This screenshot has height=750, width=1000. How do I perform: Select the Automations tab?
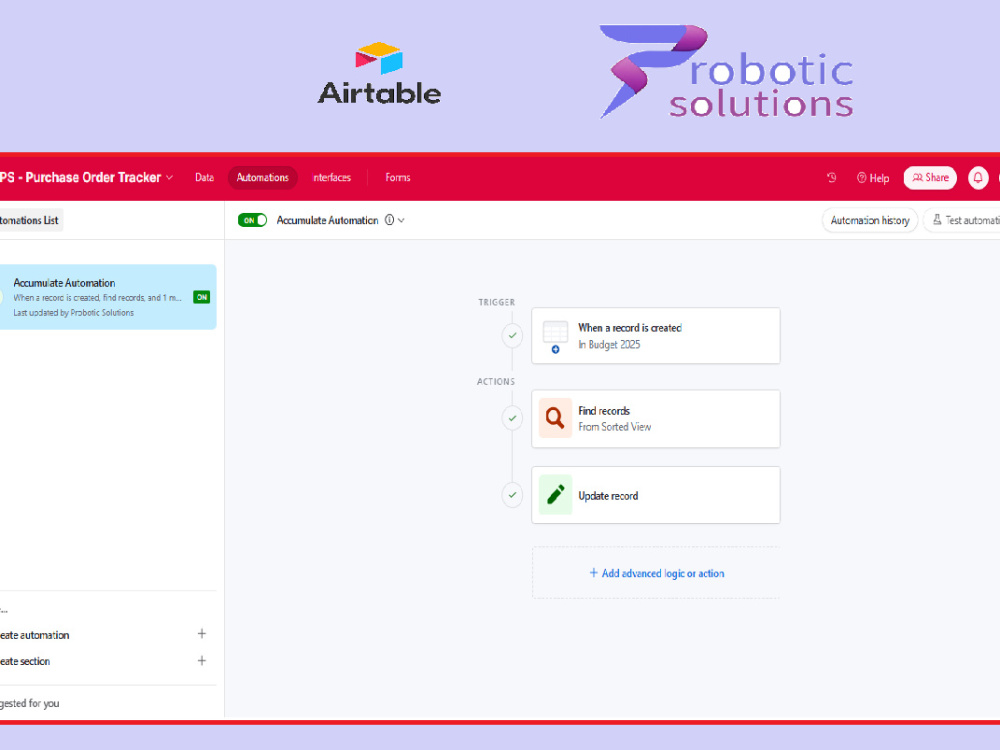[x=263, y=177]
